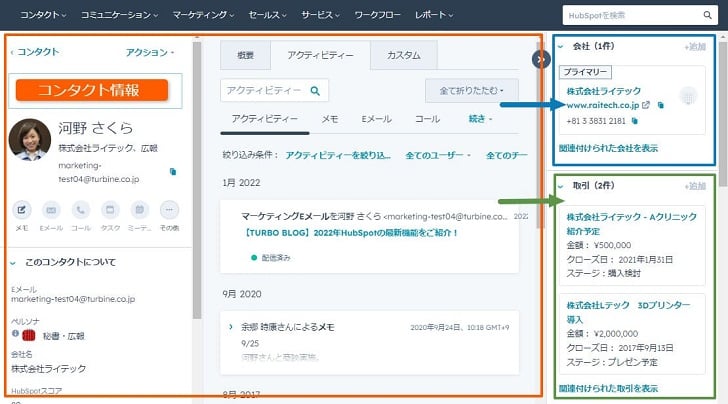Click the persona info icon
Screen dimensions: 728x404
point(15,333)
